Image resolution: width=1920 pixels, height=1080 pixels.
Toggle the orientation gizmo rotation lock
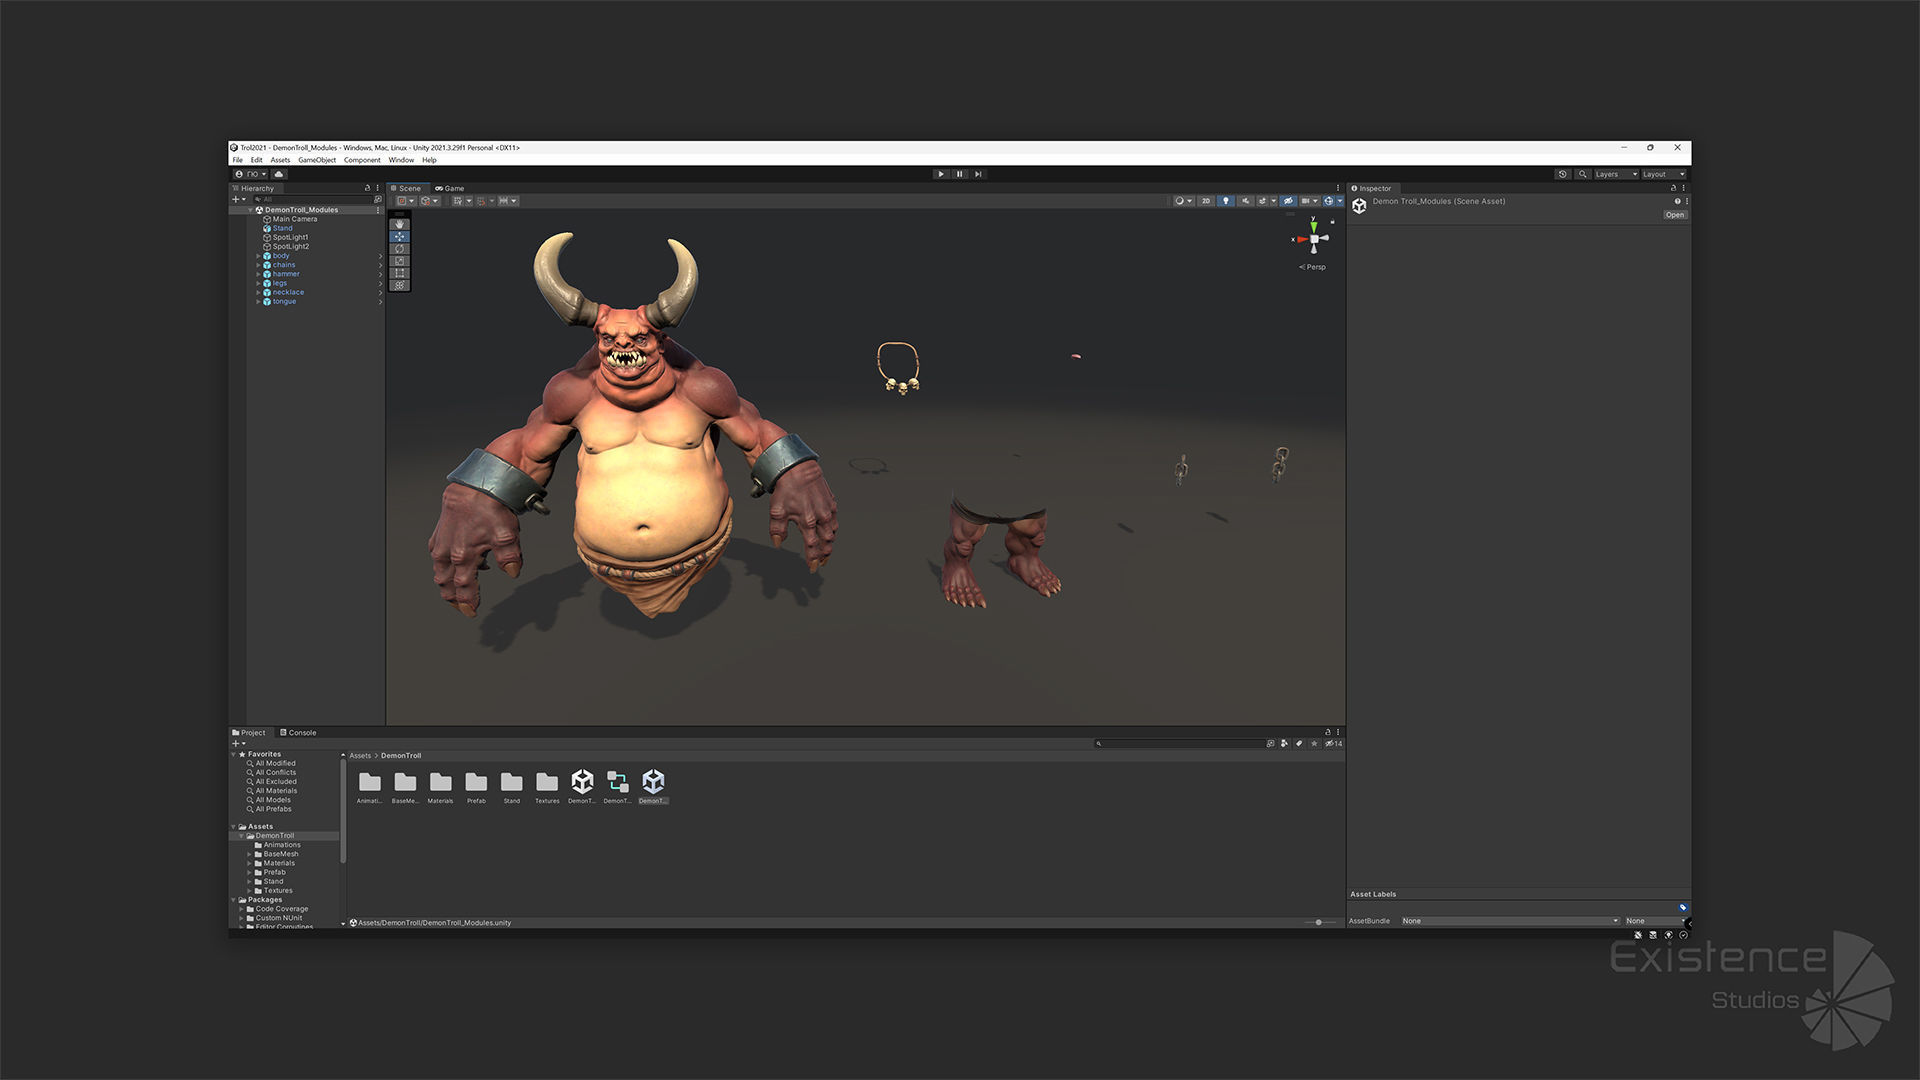click(x=1332, y=222)
